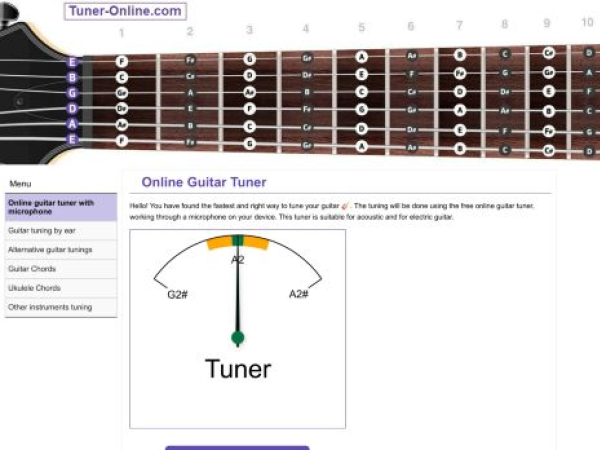
Task: Open the Tuner-Online.com logo link
Action: click(x=125, y=11)
